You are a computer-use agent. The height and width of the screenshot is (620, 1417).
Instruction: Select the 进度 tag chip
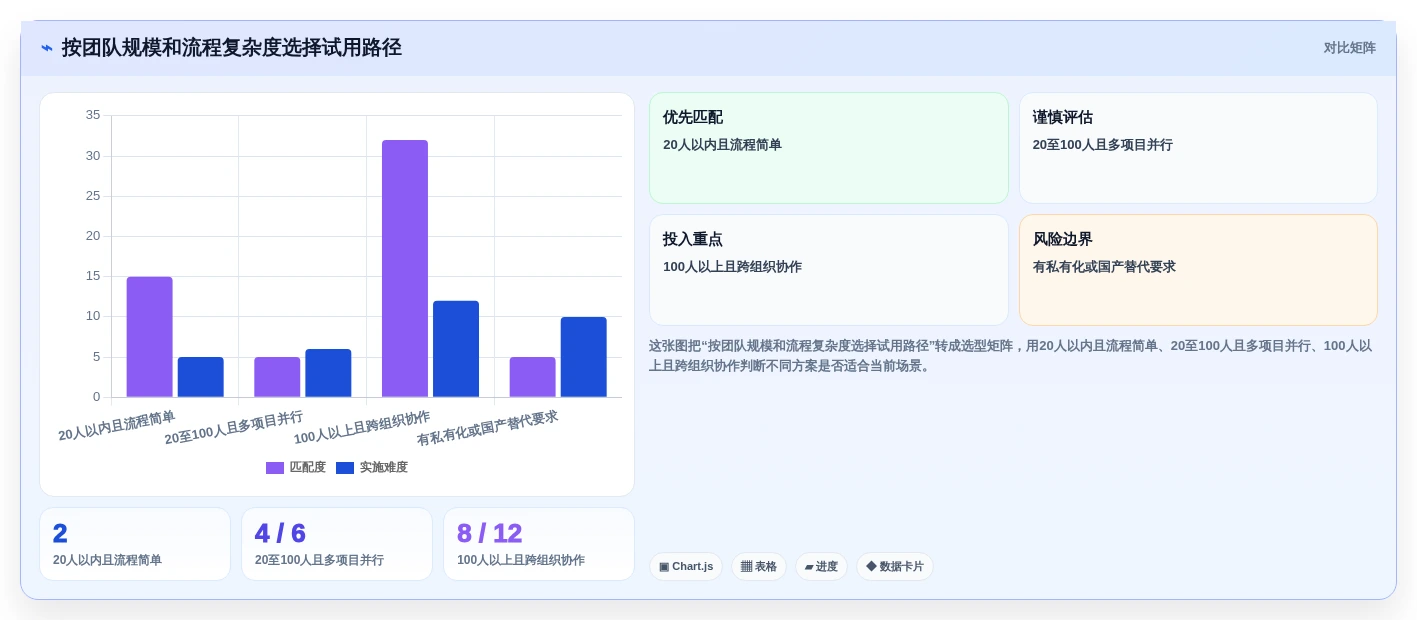click(821, 567)
